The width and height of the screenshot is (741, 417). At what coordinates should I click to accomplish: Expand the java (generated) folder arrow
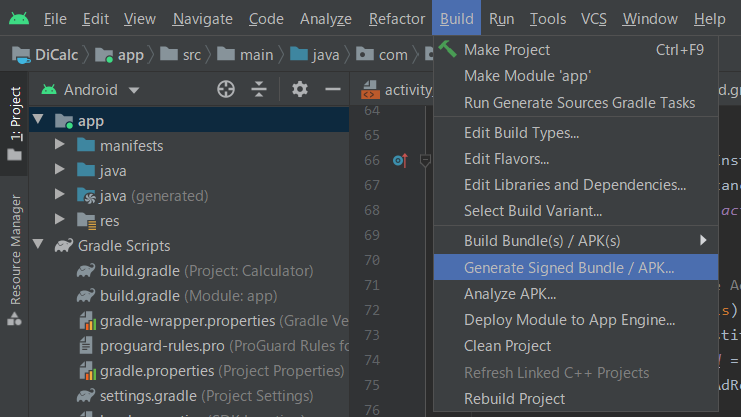click(x=60, y=194)
